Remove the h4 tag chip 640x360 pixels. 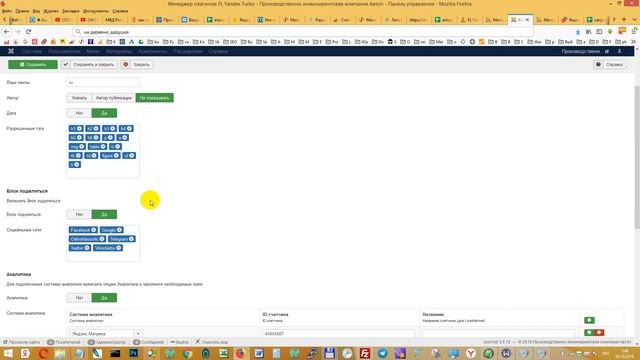pos(129,129)
